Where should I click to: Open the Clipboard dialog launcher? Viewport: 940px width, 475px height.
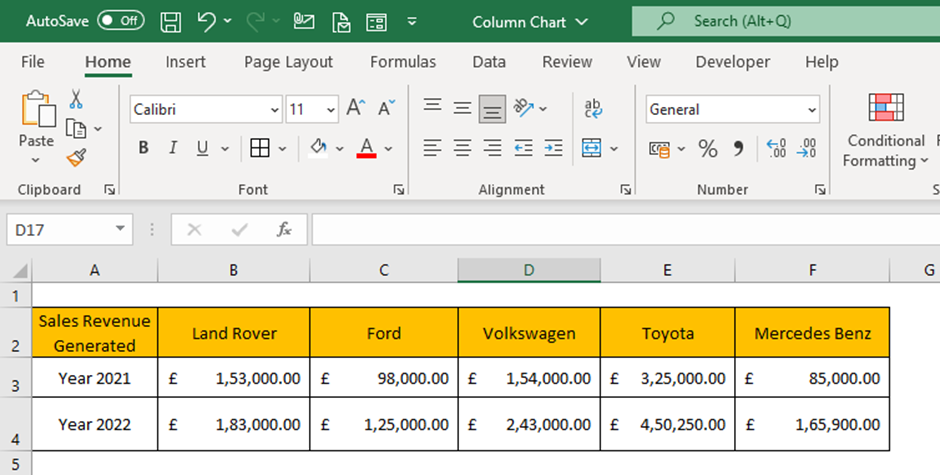110,190
